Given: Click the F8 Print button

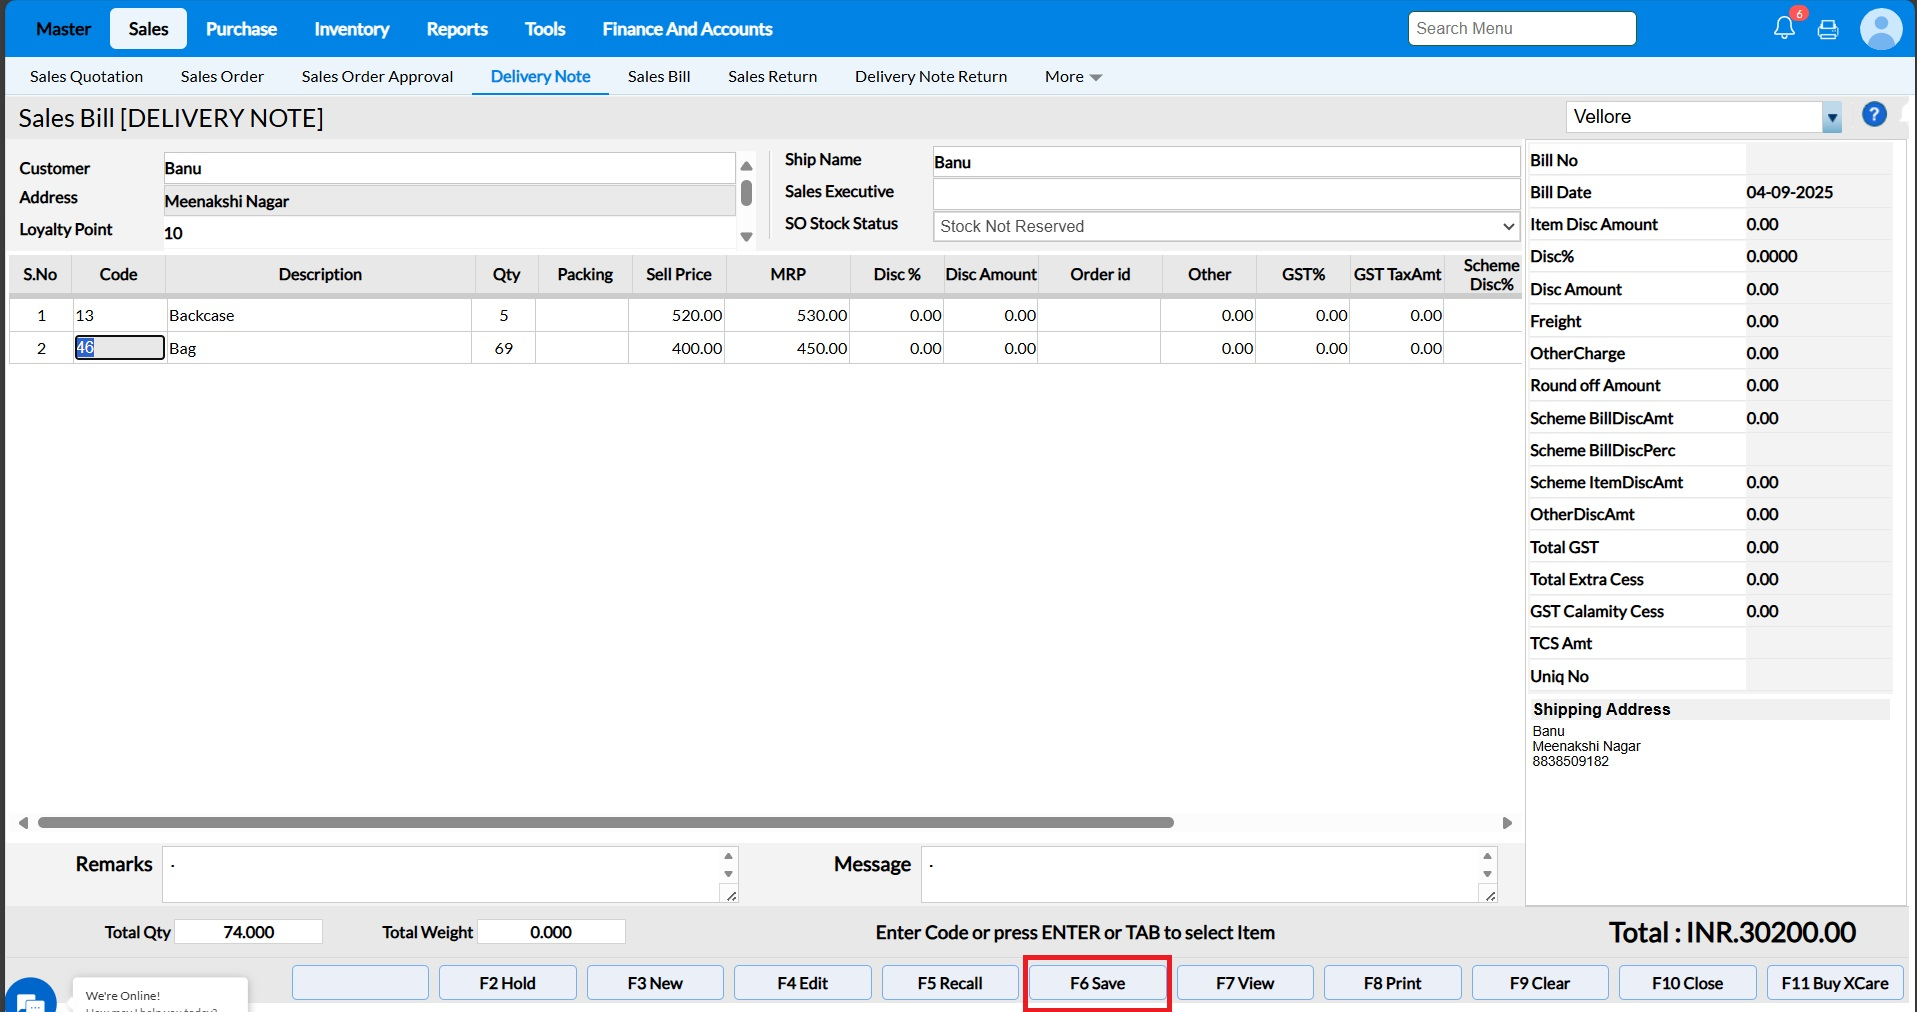Looking at the screenshot, I should pyautogui.click(x=1391, y=983).
